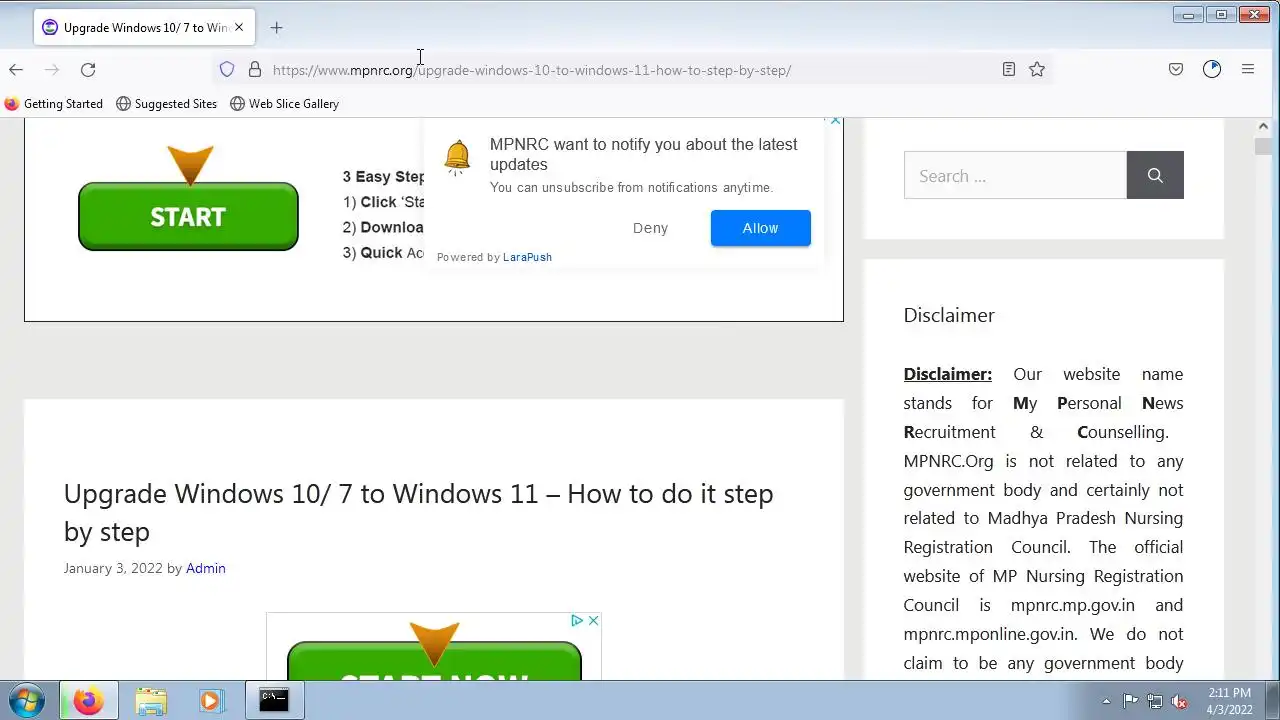Screen dimensions: 1280x720
Task: Open muted volume tray icon
Action: [x=1180, y=701]
